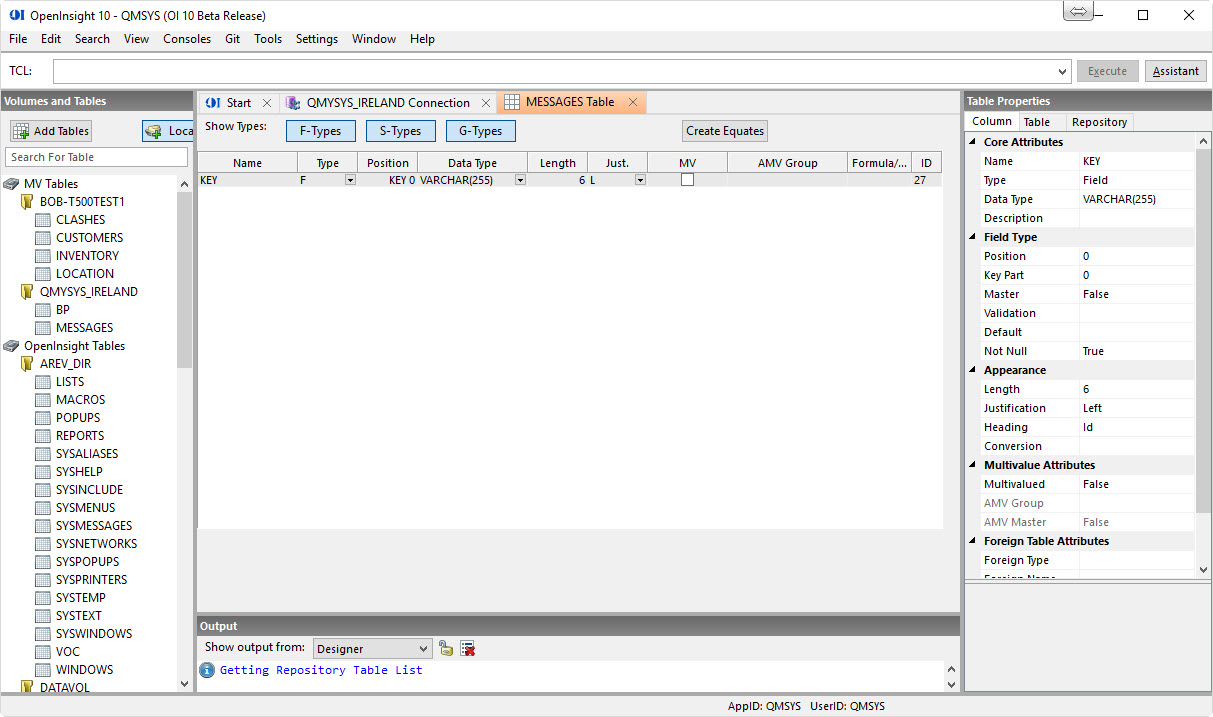Screen dimensions: 1213x717
Task: Toggle the F-Types filter button
Action: tap(320, 131)
